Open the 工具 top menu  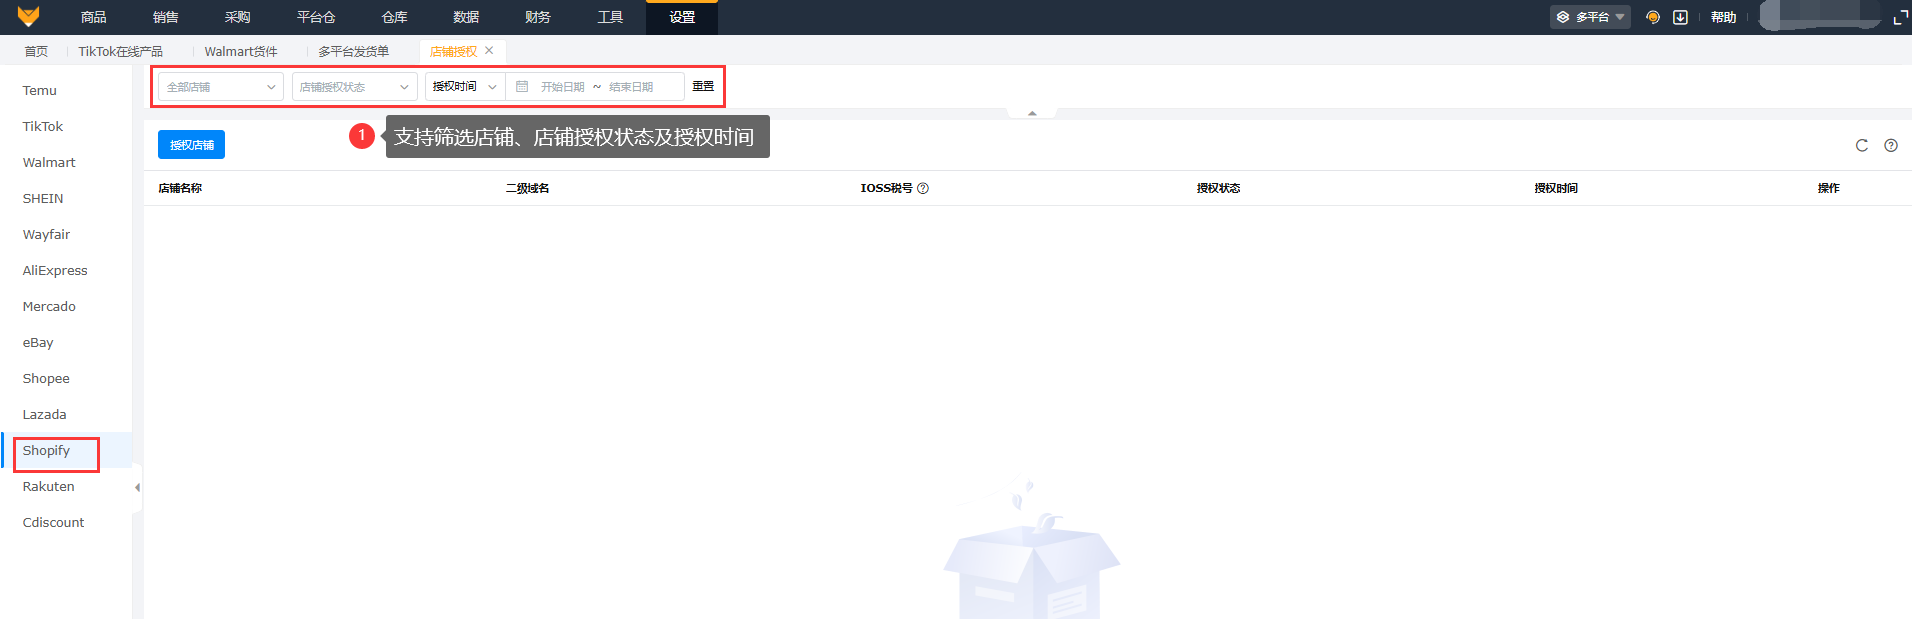click(610, 17)
